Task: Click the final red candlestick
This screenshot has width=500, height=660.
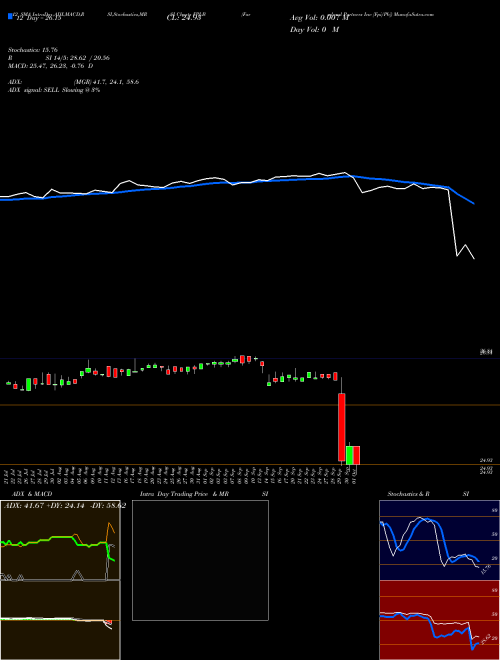Action: [x=356, y=455]
